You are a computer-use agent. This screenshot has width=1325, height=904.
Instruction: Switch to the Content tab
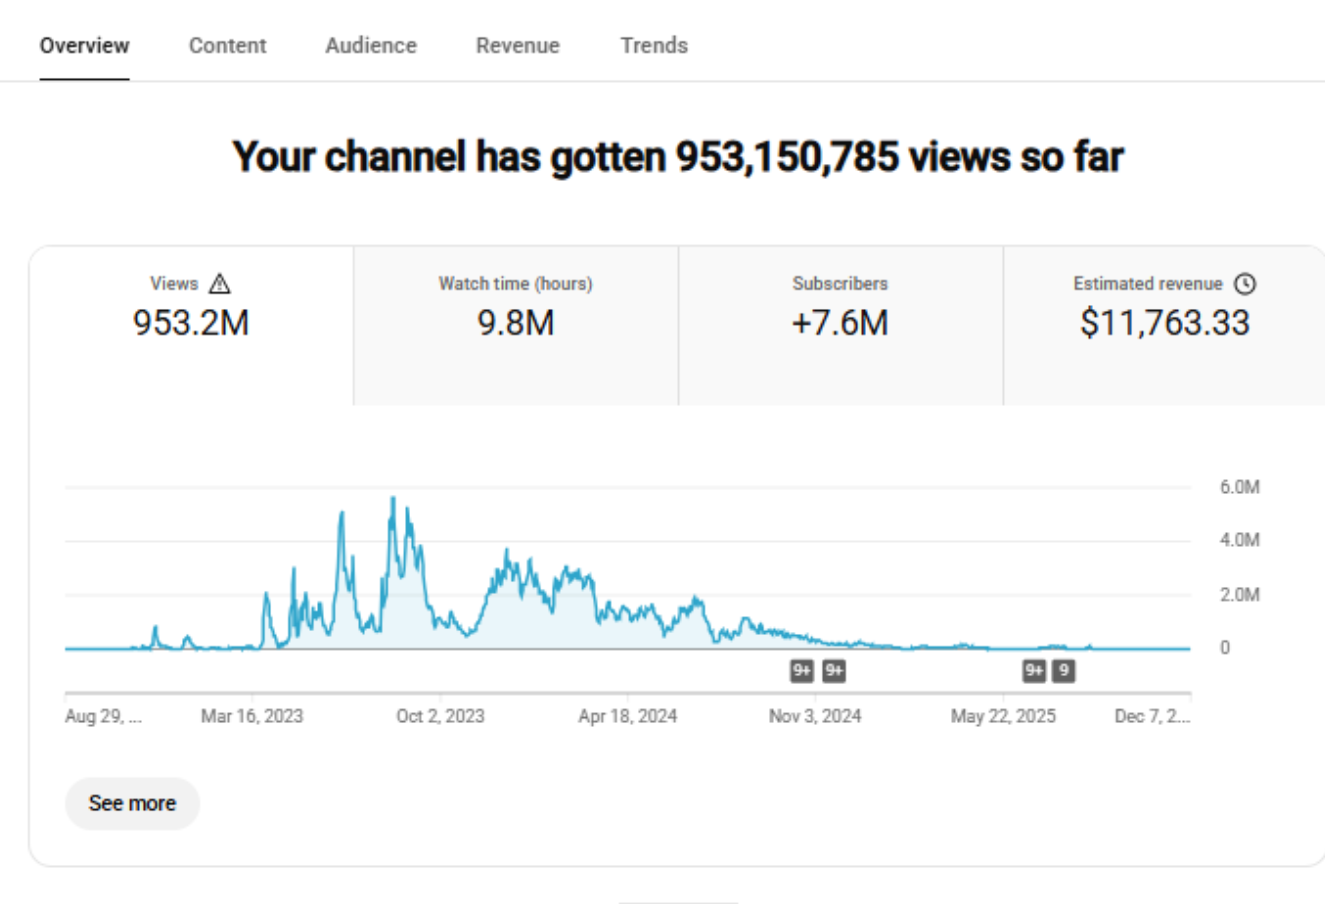point(227,46)
